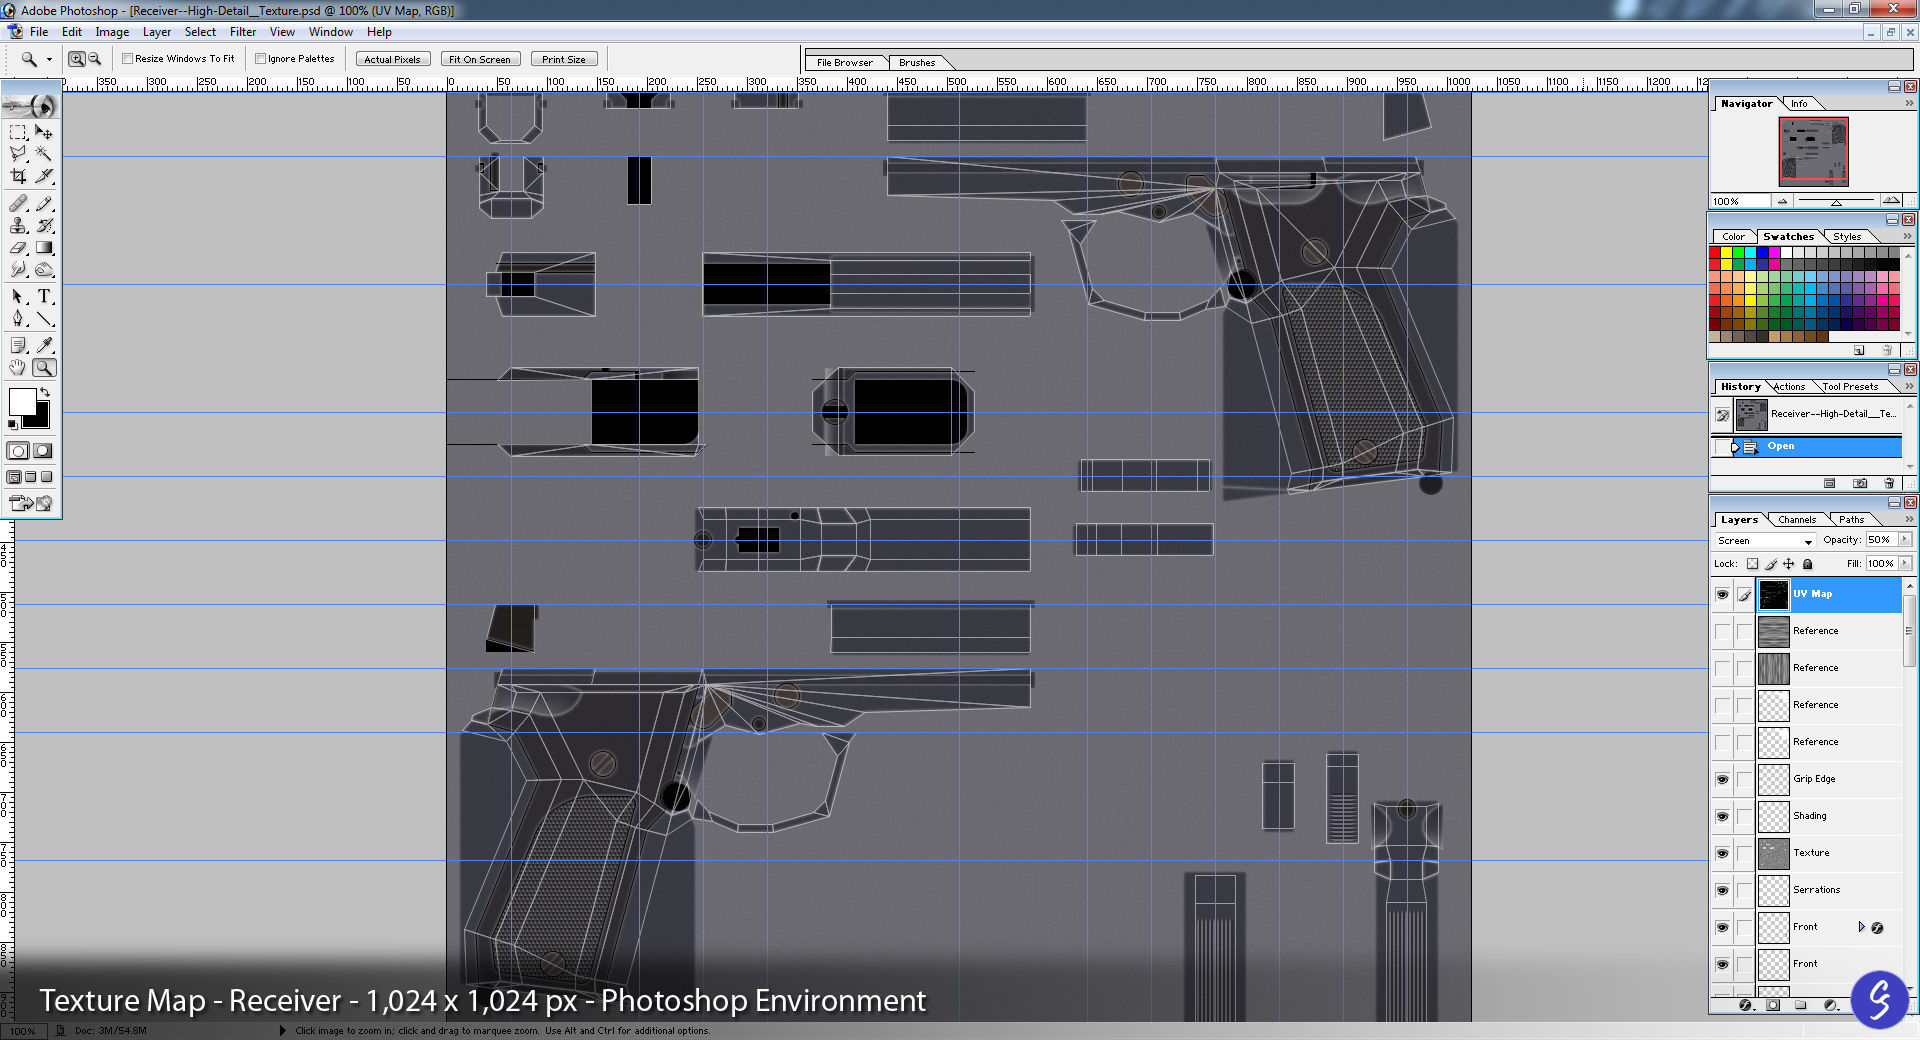Create new snapshot in History panel
This screenshot has height=1040, width=1920.
[1860, 483]
